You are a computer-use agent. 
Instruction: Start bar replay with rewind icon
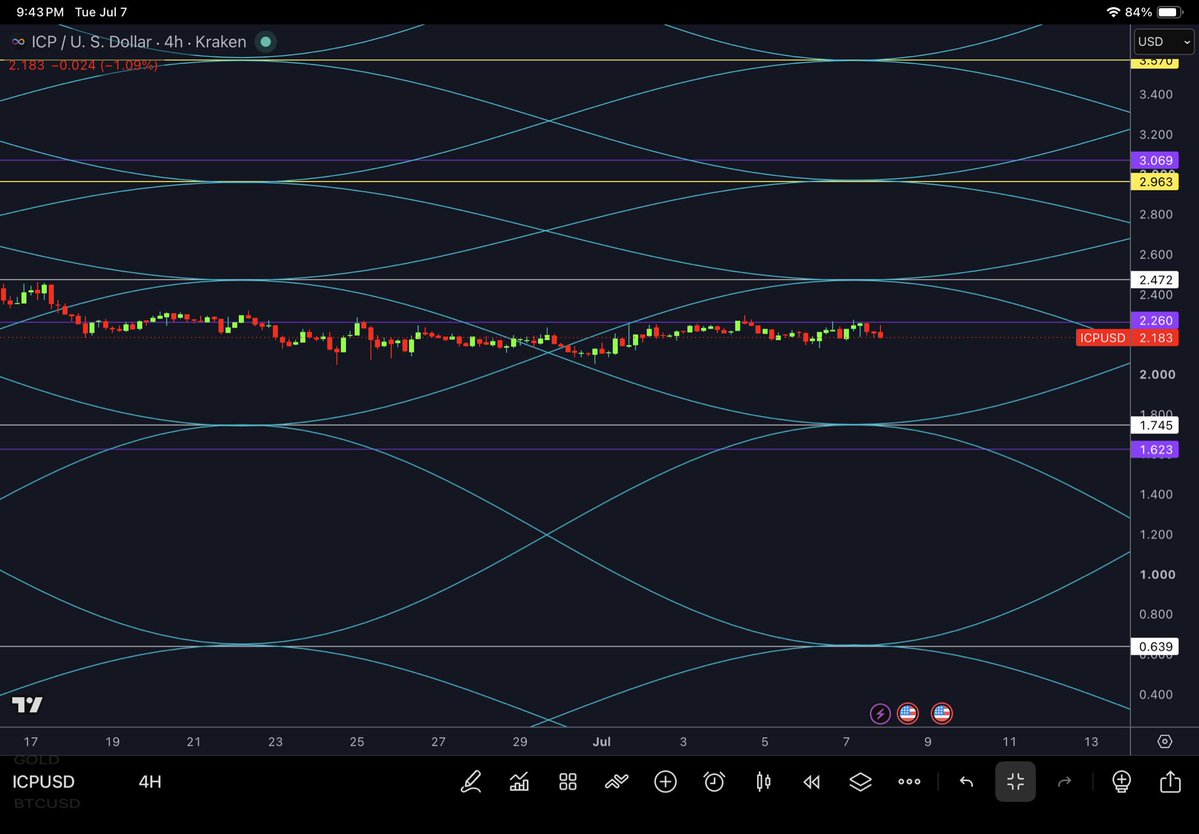(x=811, y=781)
